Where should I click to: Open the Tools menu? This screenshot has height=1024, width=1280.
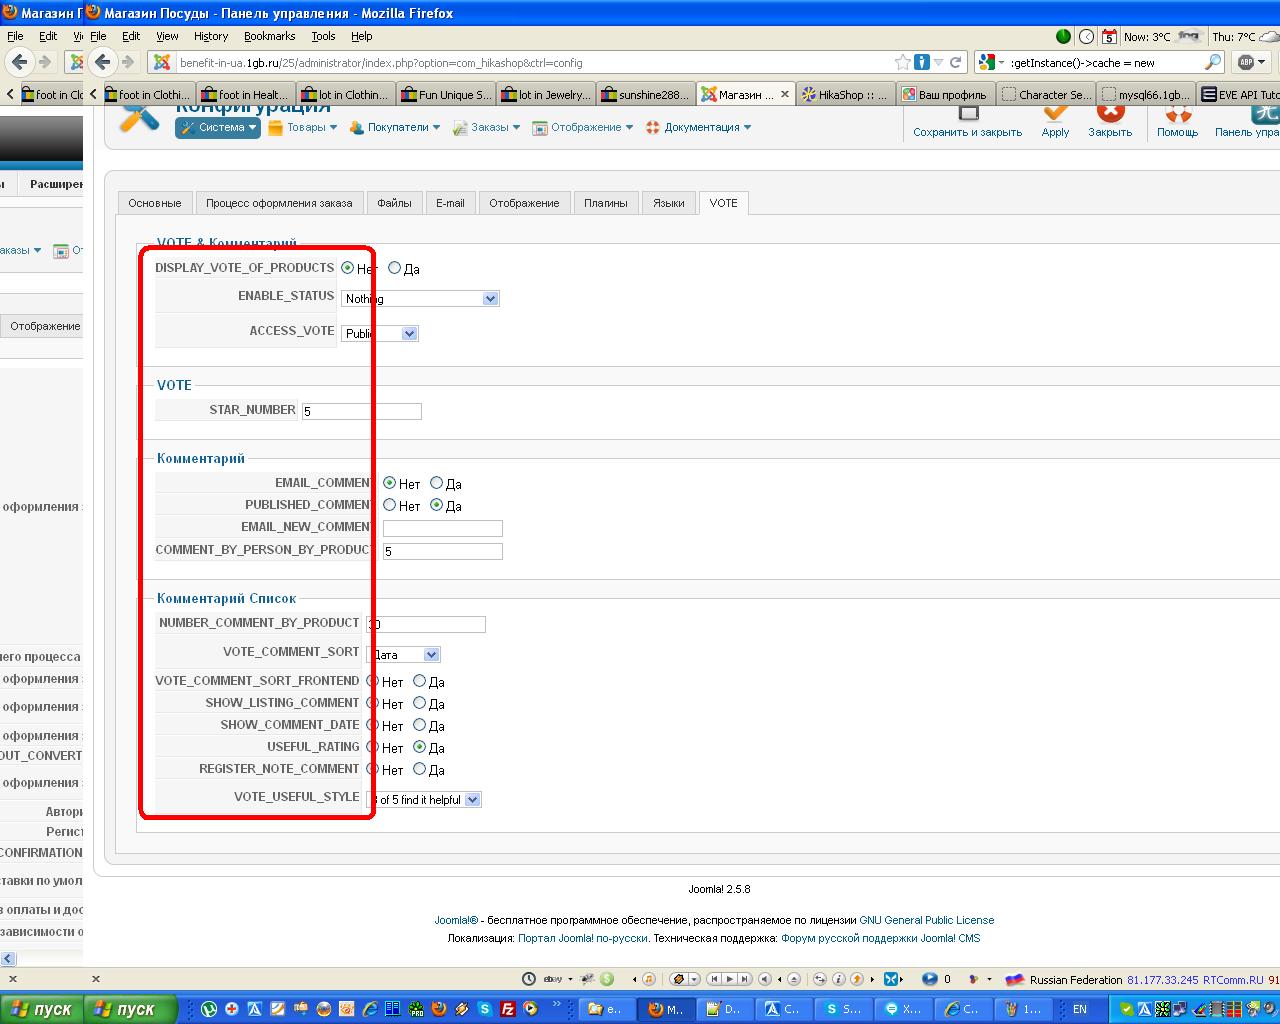[x=323, y=36]
